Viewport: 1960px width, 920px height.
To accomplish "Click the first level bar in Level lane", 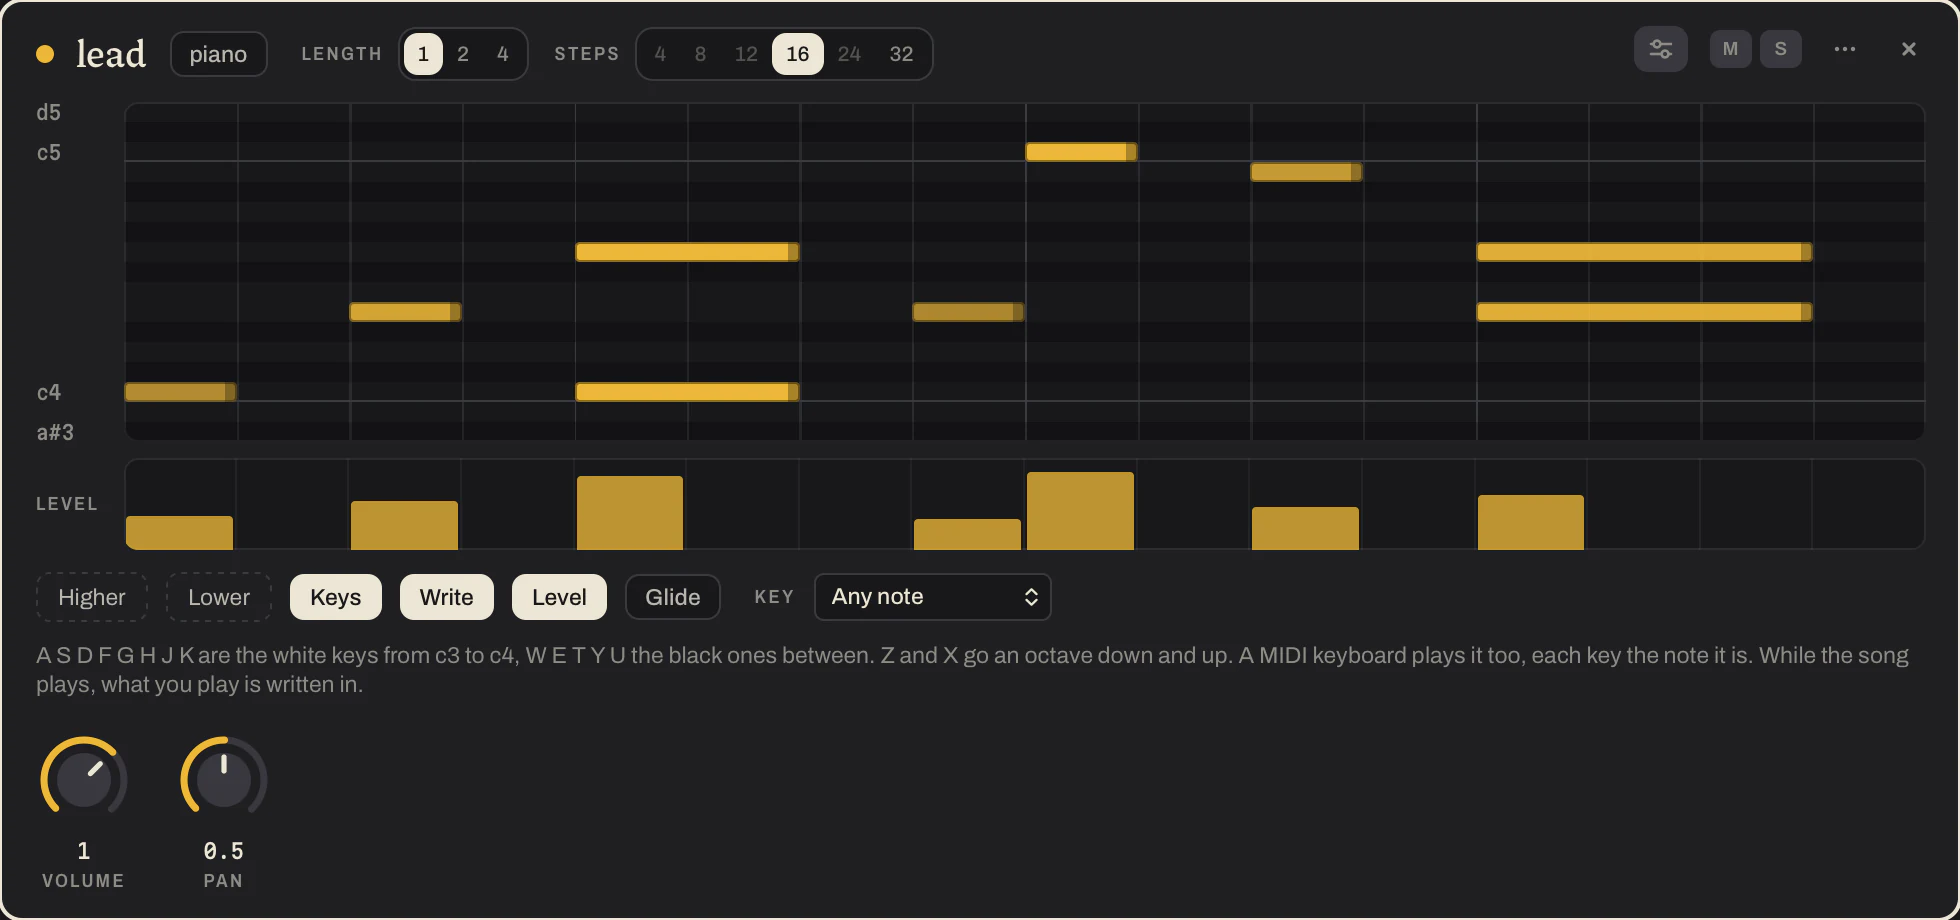I will (179, 533).
